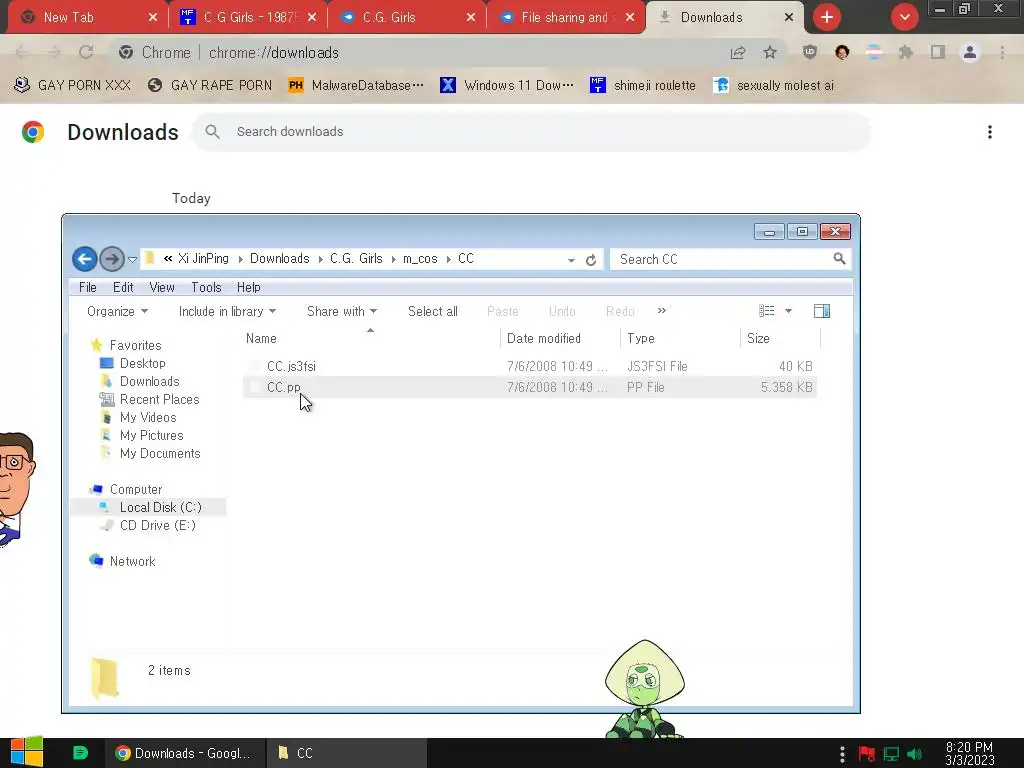
Task: Click the volume icon in system tray
Action: (915, 754)
